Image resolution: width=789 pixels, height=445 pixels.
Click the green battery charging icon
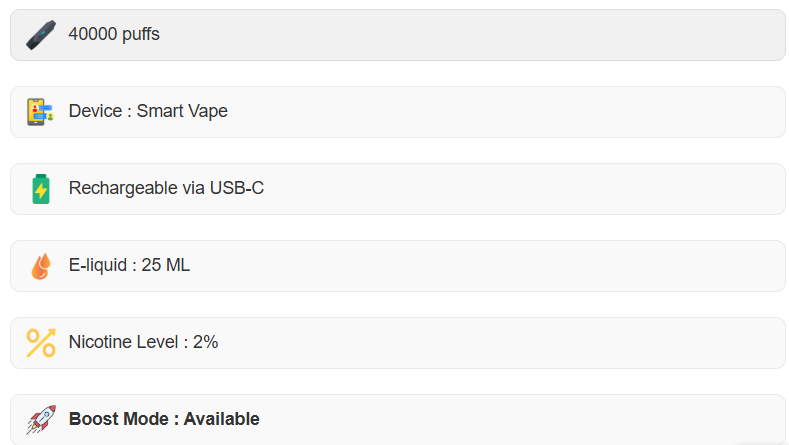(x=41, y=189)
